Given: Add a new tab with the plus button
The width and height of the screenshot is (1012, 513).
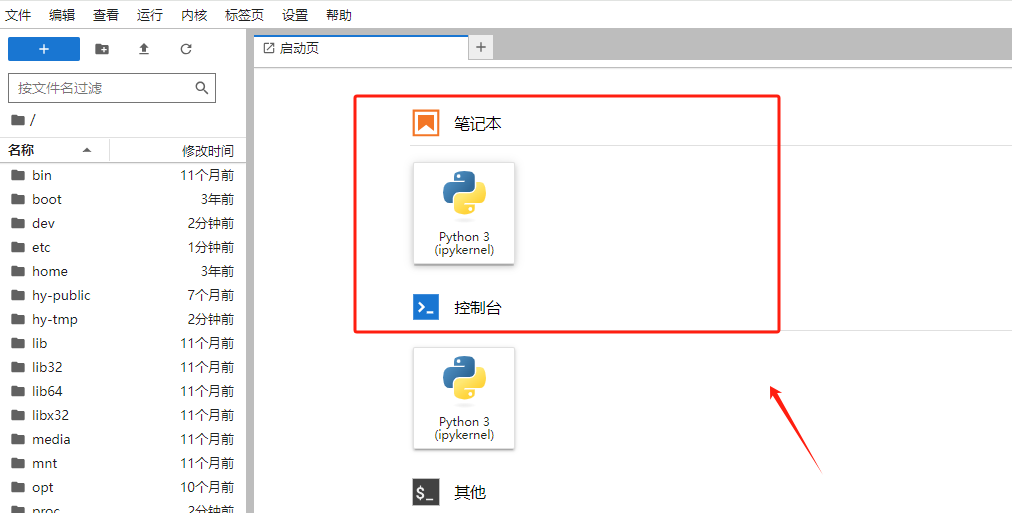Looking at the screenshot, I should (x=481, y=47).
